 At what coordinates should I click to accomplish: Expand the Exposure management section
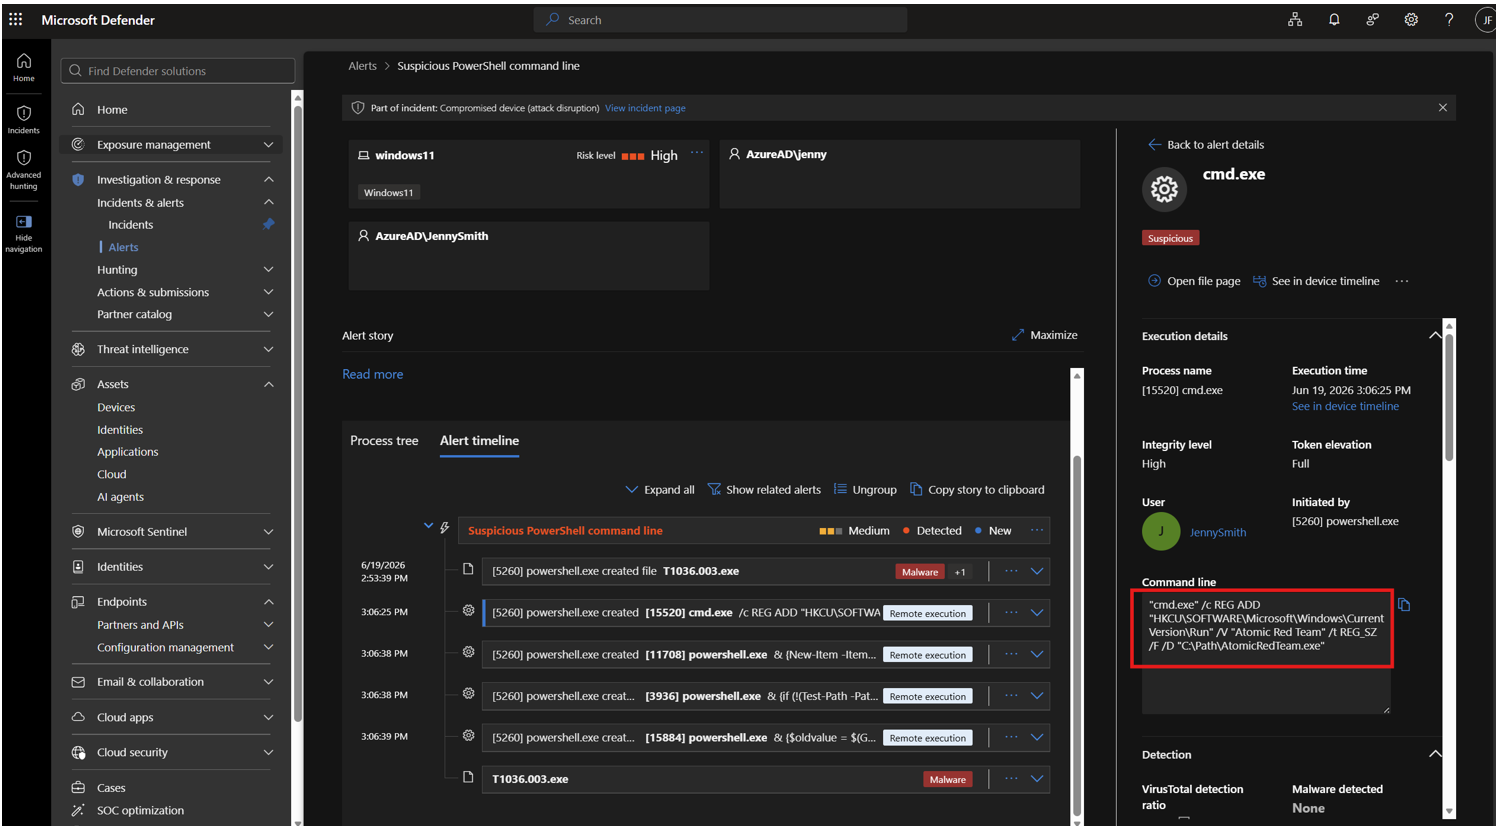point(268,145)
